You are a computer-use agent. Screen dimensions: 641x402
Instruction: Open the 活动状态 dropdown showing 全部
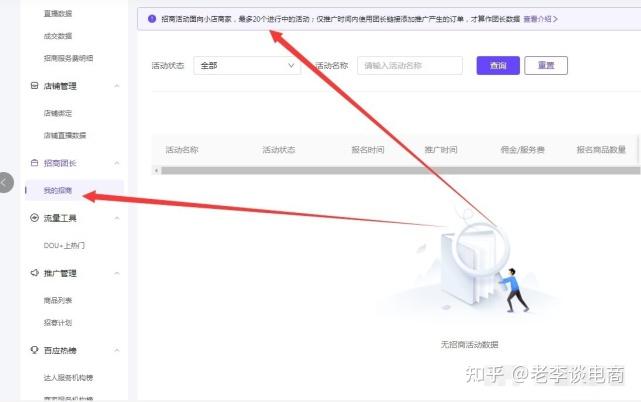pyautogui.click(x=247, y=65)
